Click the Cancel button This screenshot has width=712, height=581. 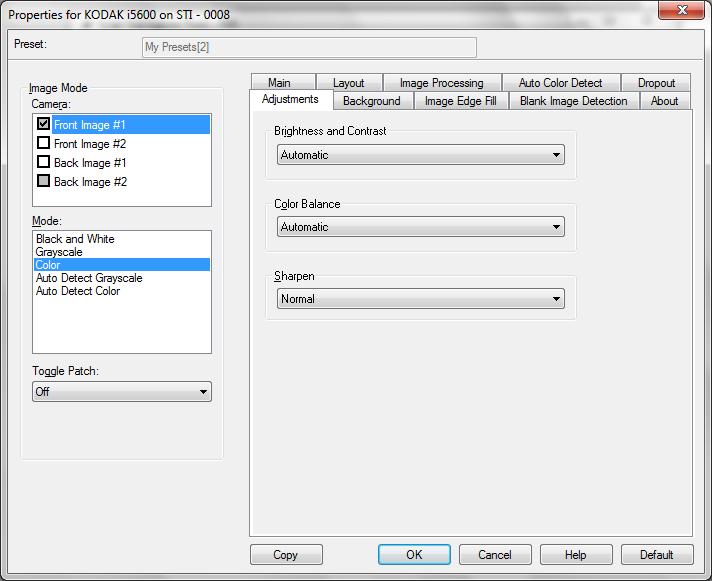click(x=495, y=555)
